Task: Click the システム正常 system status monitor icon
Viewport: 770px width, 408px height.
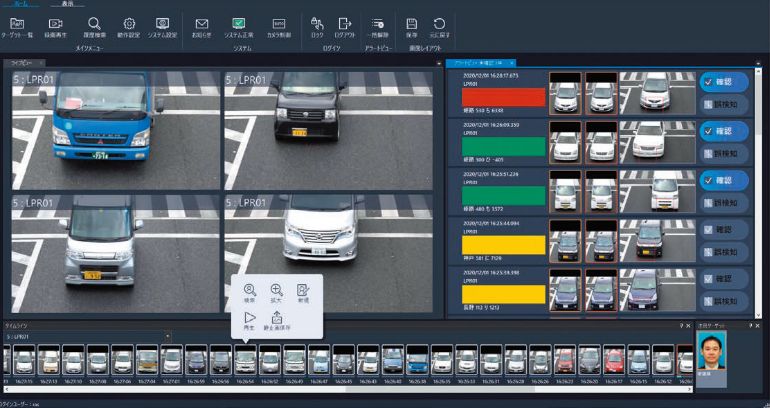Action: pyautogui.click(x=239, y=27)
